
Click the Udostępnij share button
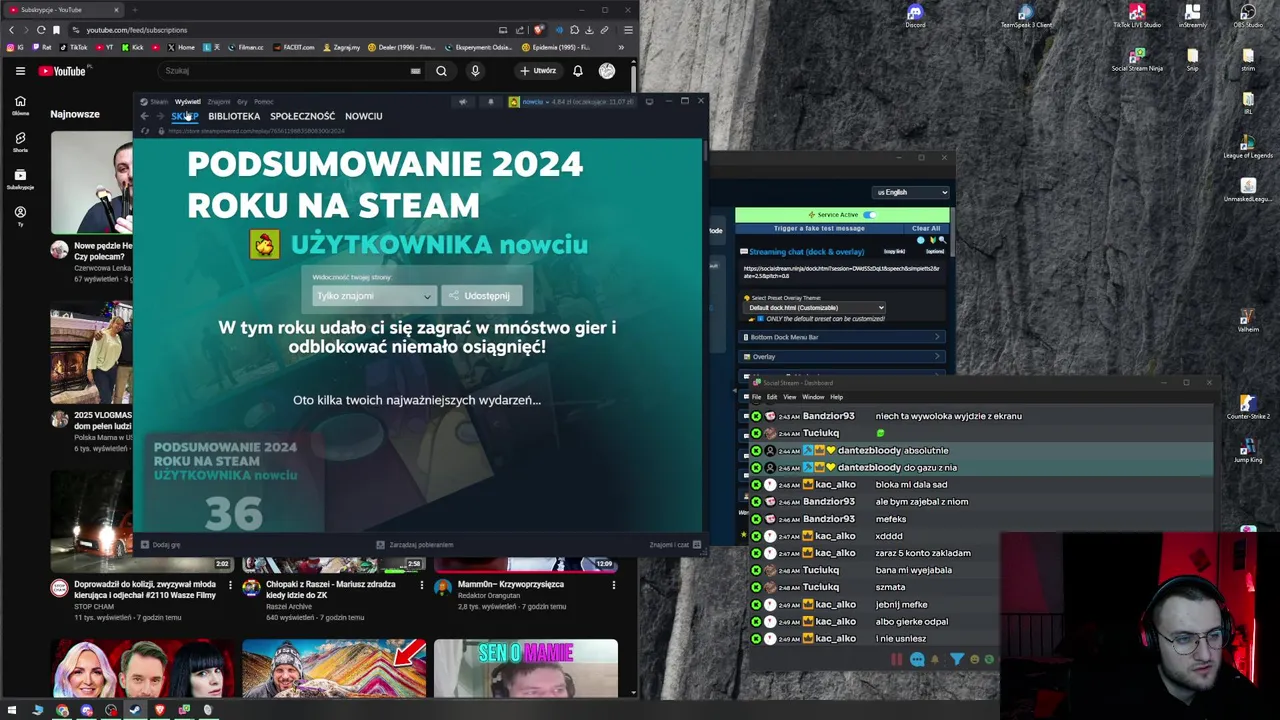click(482, 296)
